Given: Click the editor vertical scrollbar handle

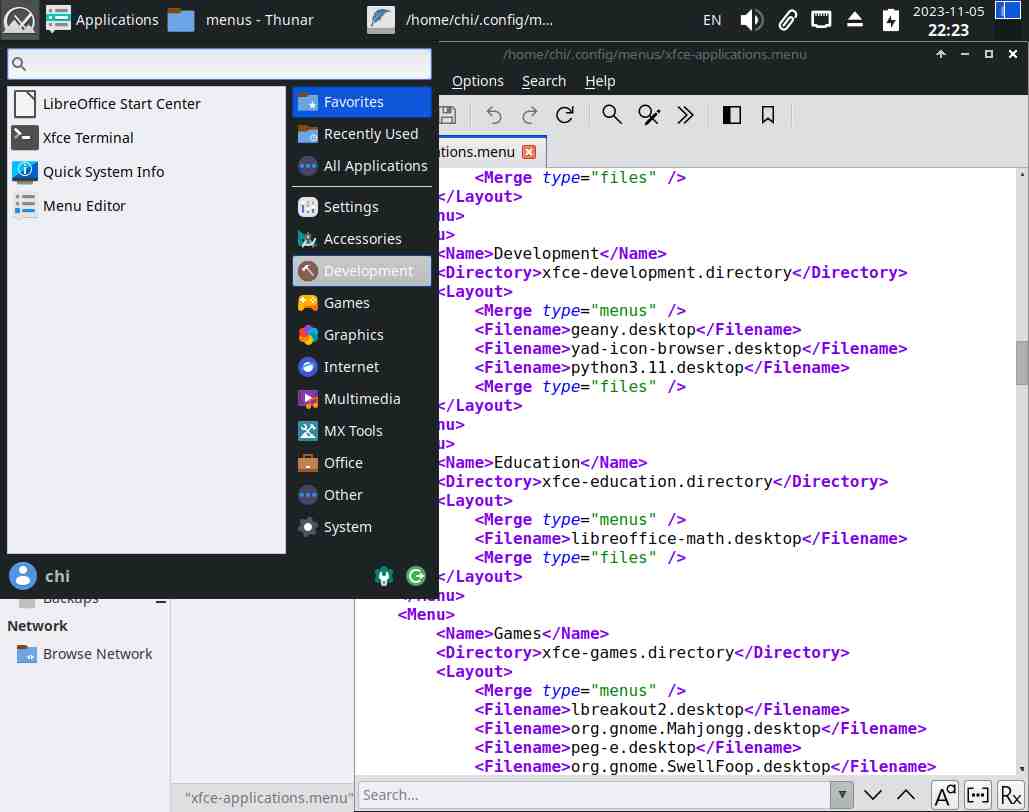Looking at the screenshot, I should (x=1022, y=362).
